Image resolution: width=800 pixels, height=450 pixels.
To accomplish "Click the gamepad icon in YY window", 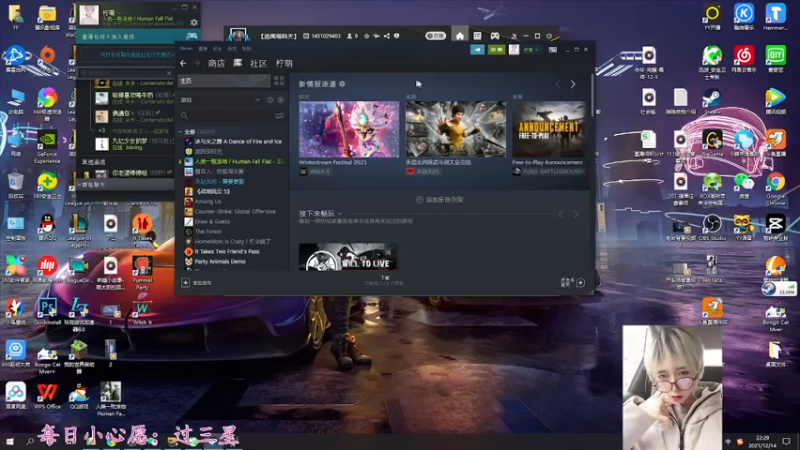I will coord(495,36).
